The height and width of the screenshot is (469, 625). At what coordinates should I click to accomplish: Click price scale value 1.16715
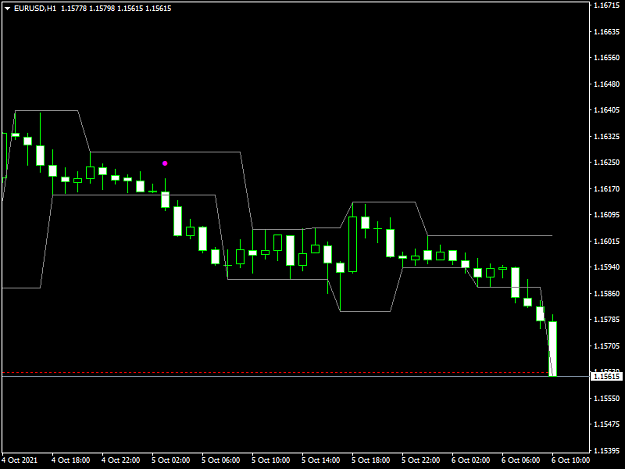tap(607, 5)
